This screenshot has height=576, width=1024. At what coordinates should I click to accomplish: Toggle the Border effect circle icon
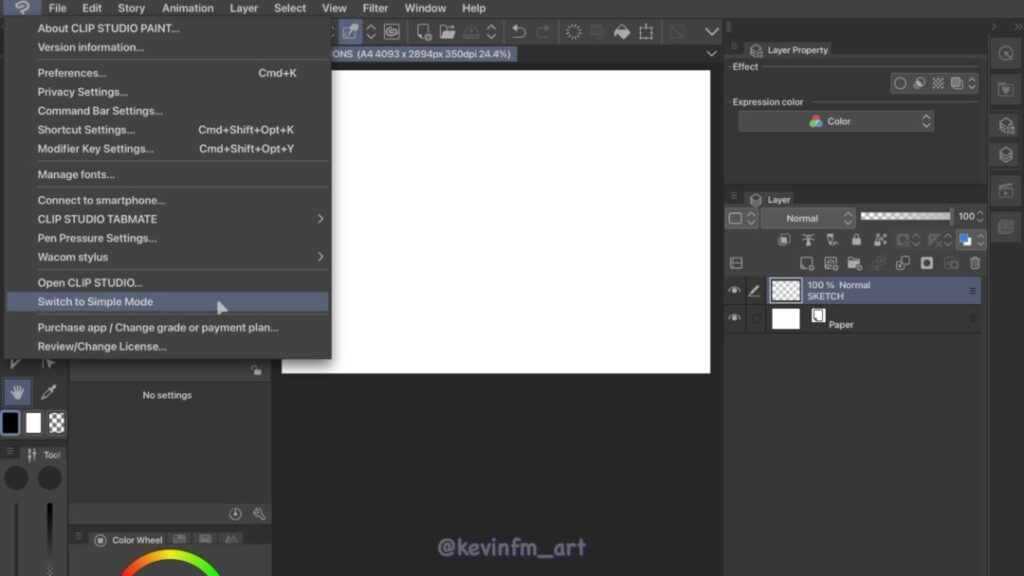[x=900, y=84]
